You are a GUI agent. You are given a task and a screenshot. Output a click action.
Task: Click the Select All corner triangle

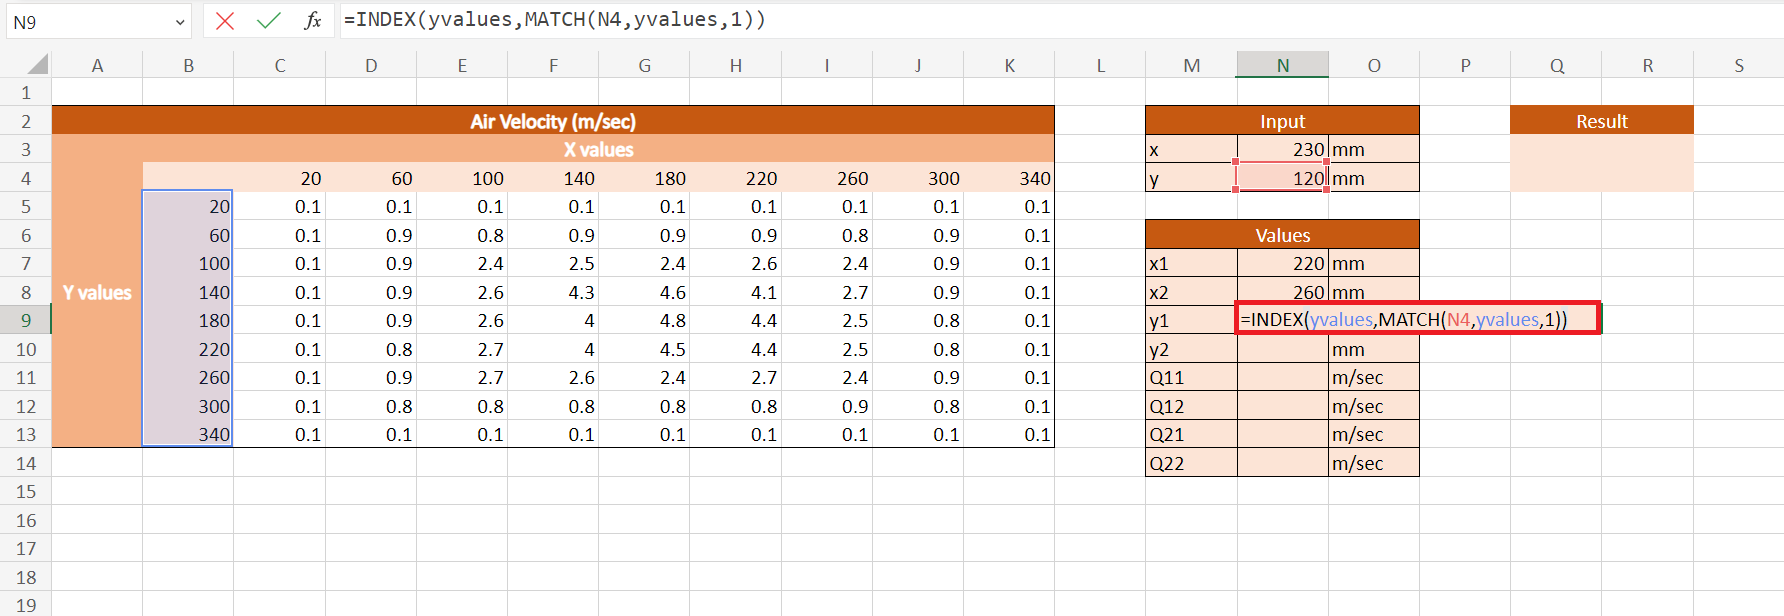pos(37,65)
